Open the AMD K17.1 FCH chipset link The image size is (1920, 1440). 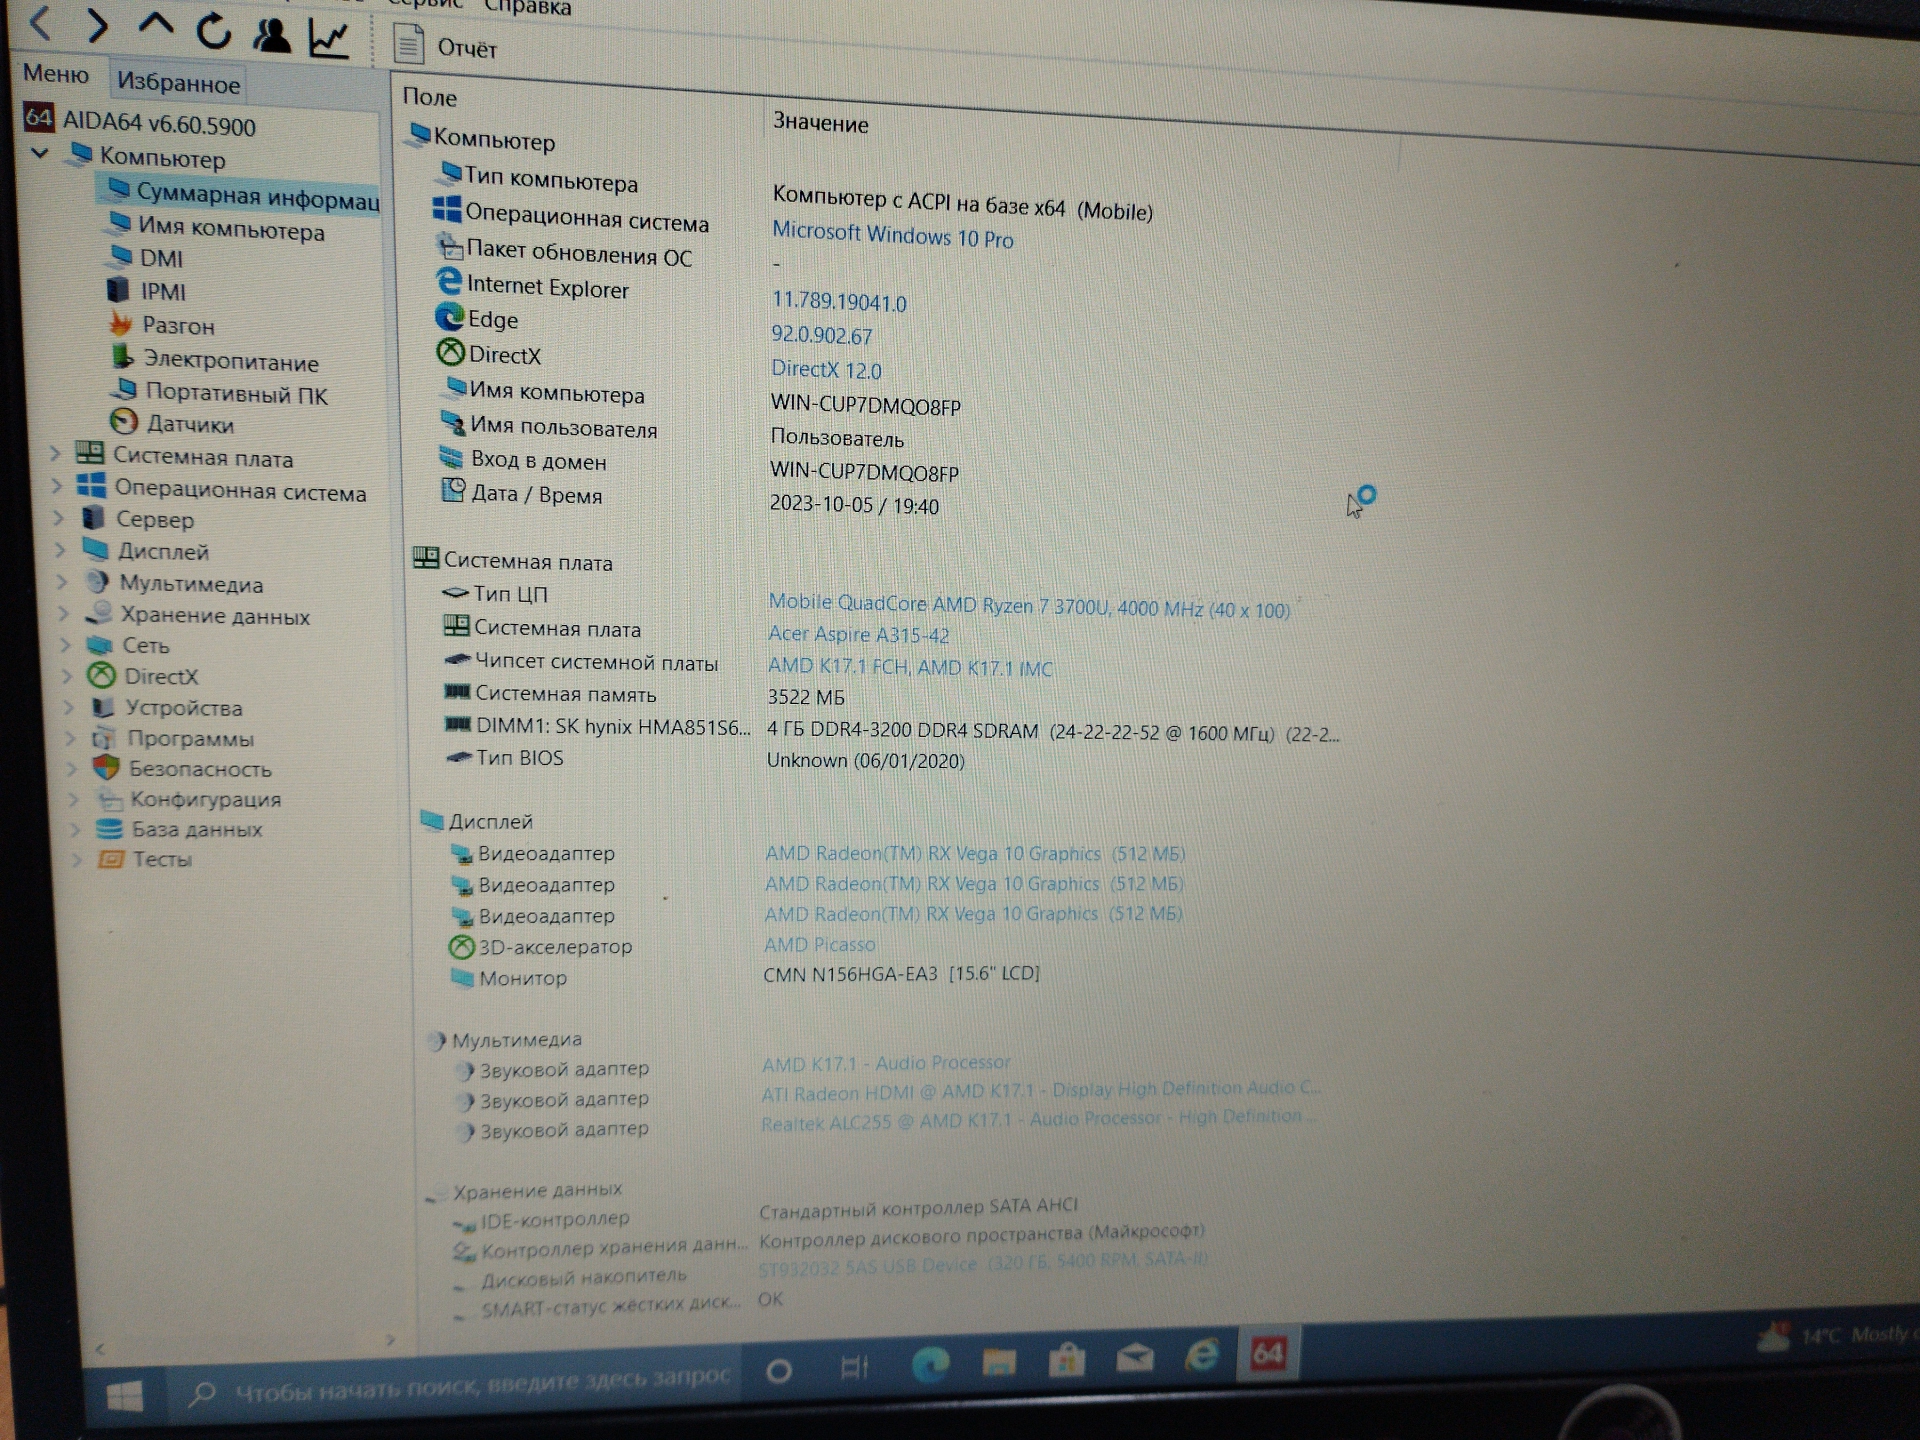click(x=910, y=667)
